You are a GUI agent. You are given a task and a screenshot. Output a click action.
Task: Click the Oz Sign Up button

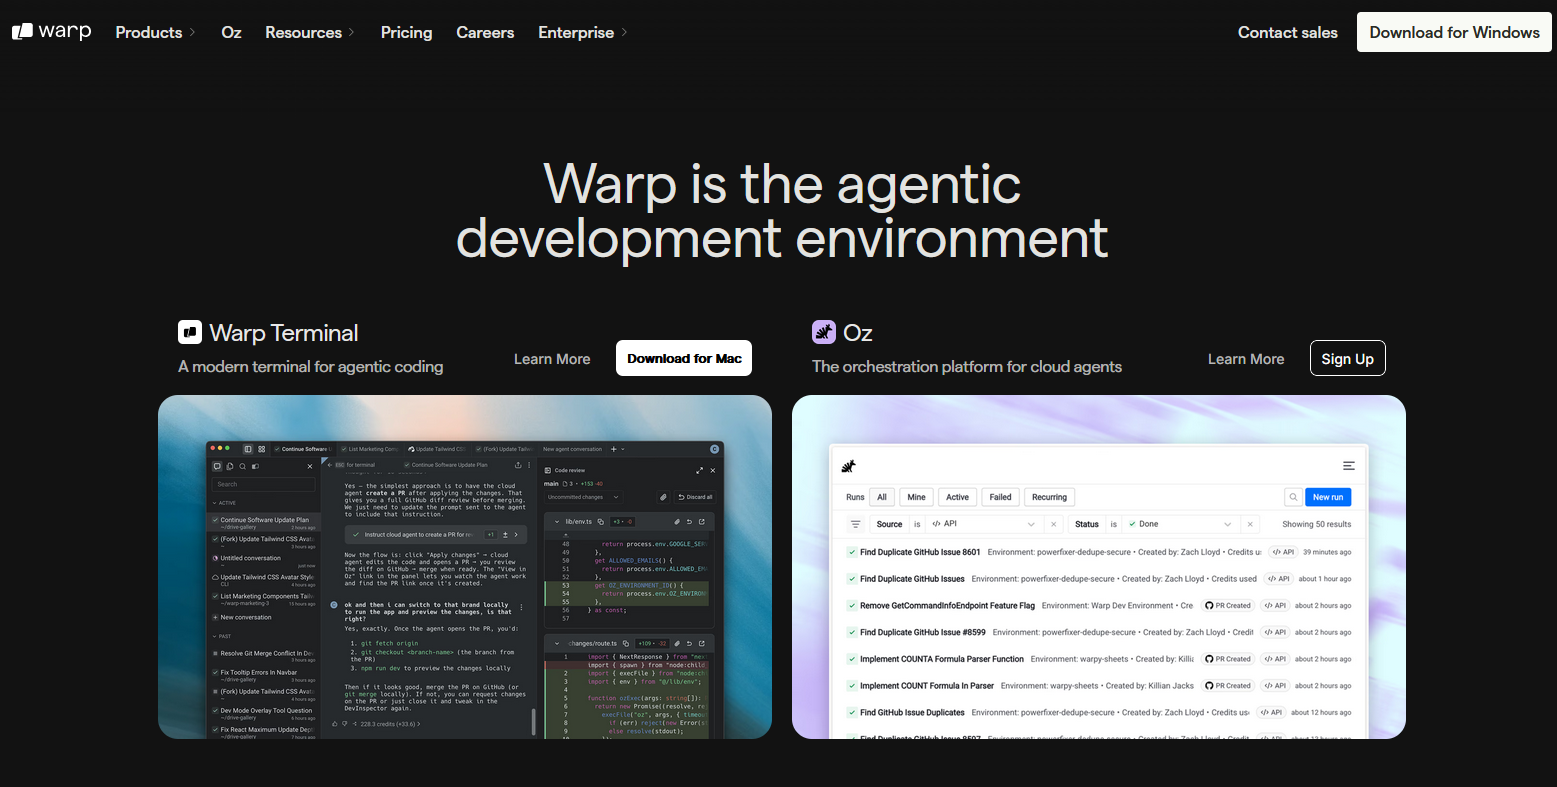1347,359
